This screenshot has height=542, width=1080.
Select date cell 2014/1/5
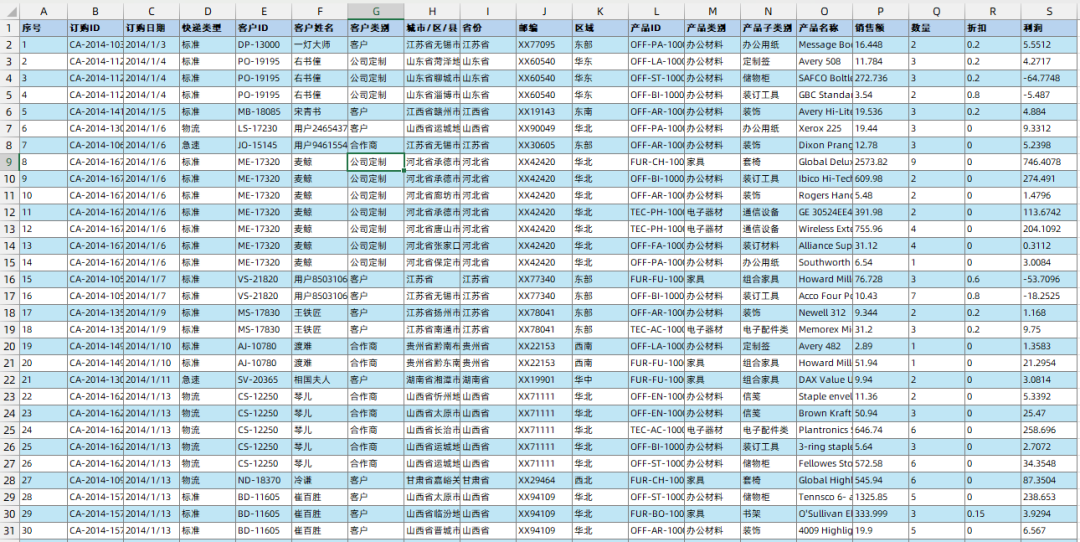point(152,112)
